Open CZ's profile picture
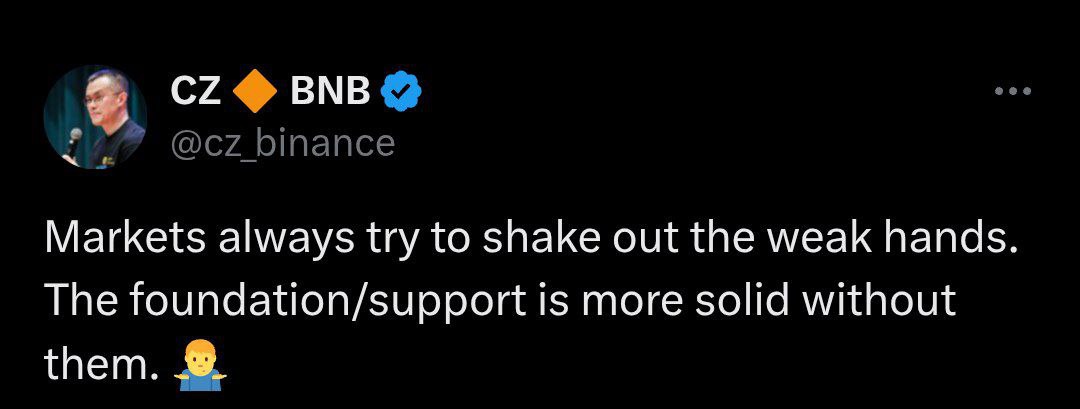 pos(95,117)
